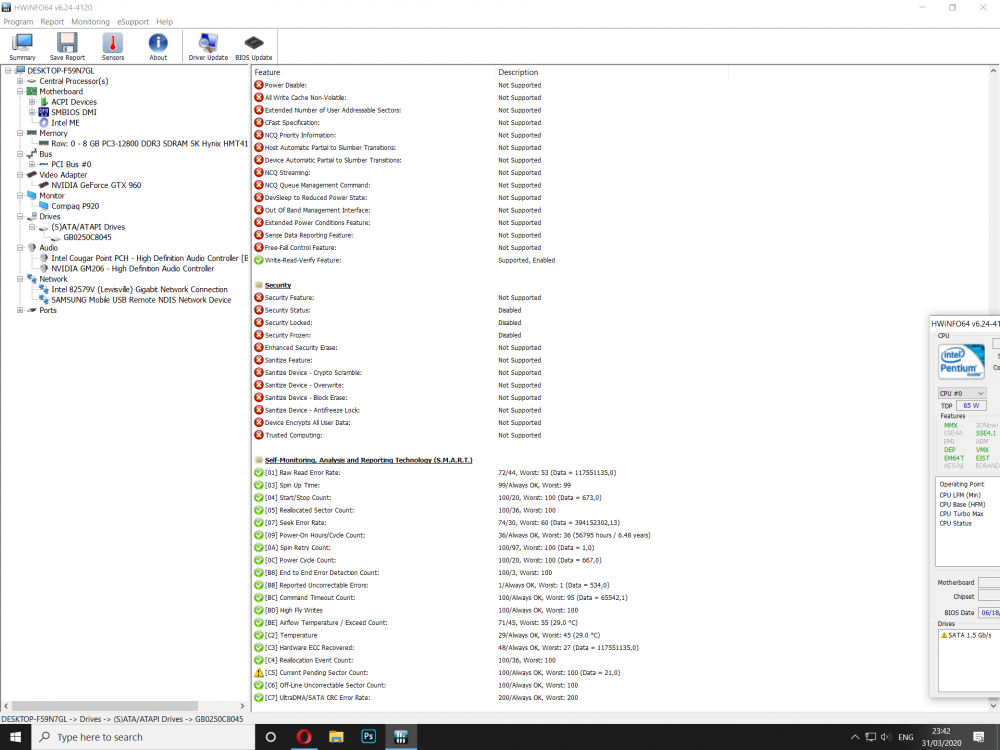The image size is (1000, 750).
Task: Click the Security section heading
Action: (x=278, y=285)
